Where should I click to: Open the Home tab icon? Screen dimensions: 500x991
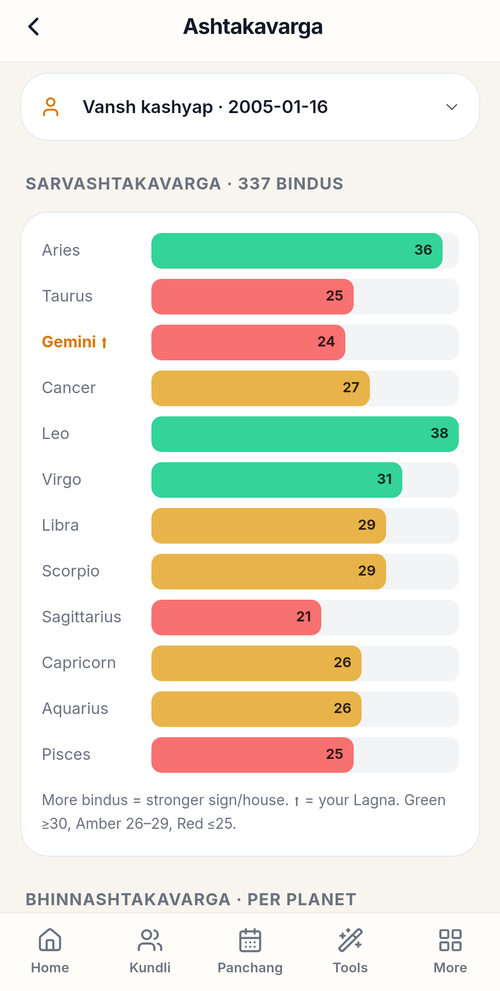tap(50, 940)
